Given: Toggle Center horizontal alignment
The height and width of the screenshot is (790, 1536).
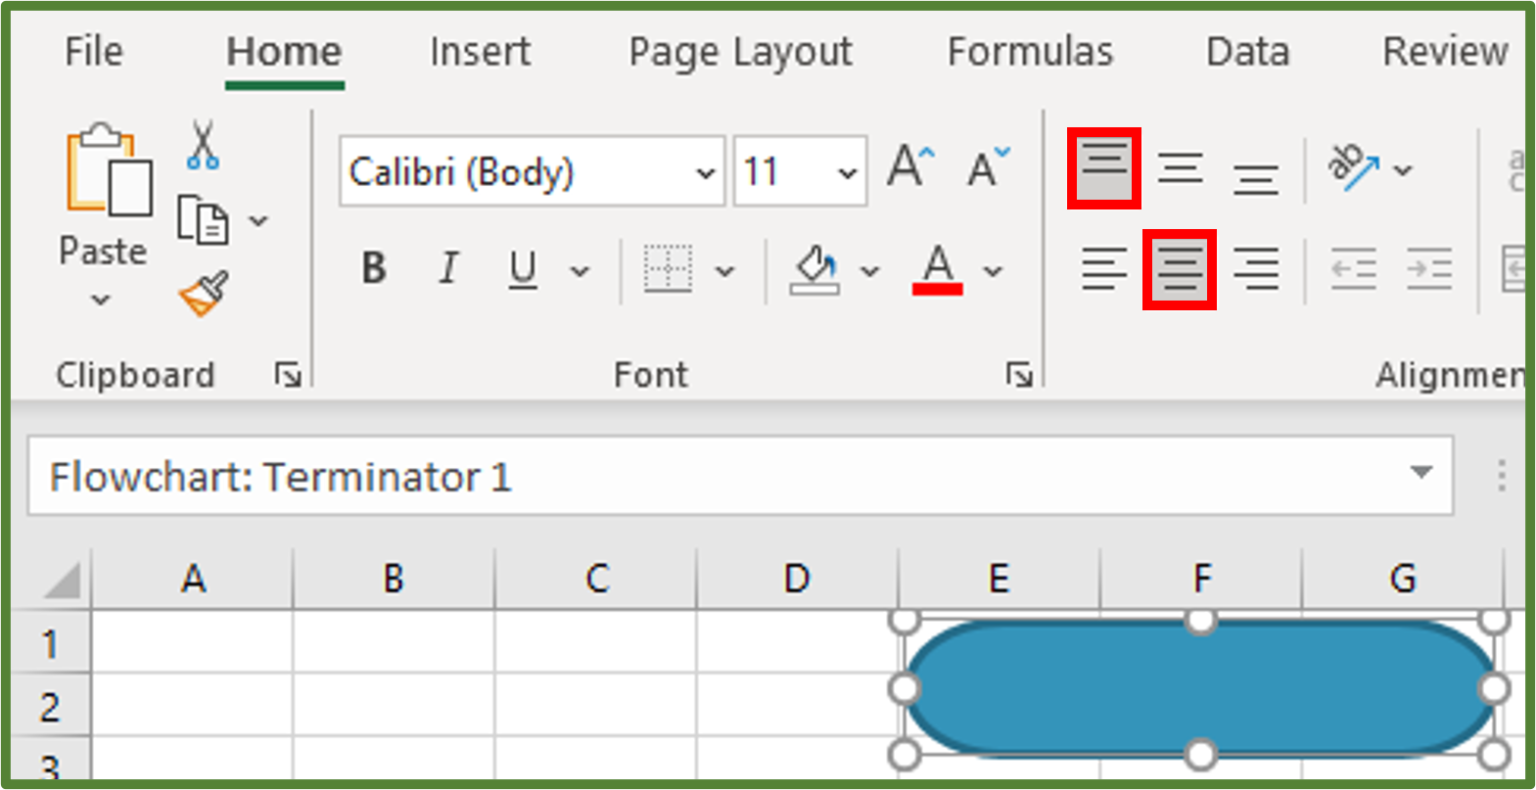Looking at the screenshot, I should (x=1179, y=269).
